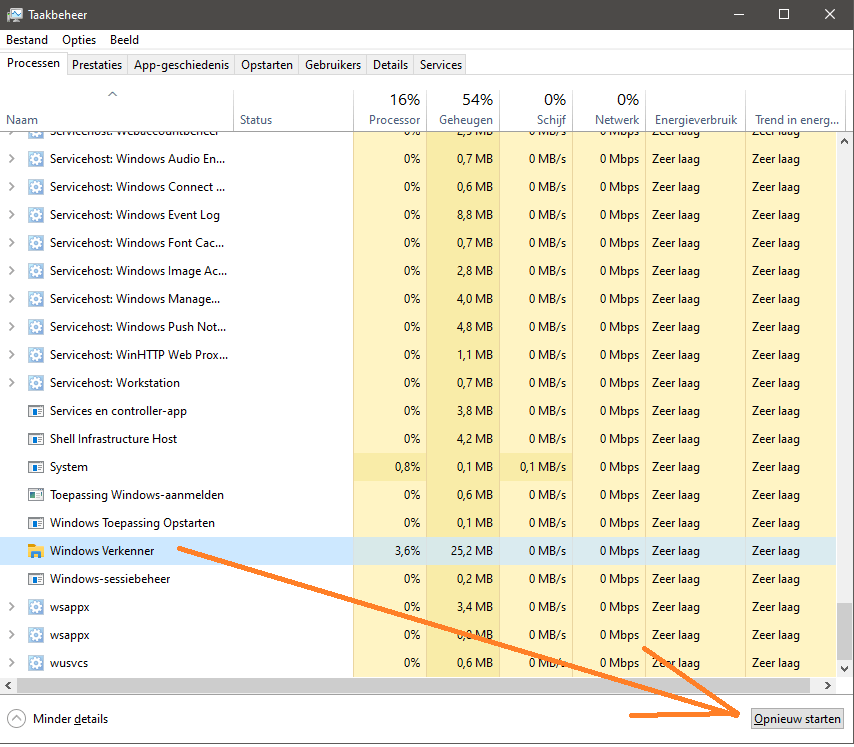Switch to the Services tab
The width and height of the screenshot is (854, 747).
point(441,65)
